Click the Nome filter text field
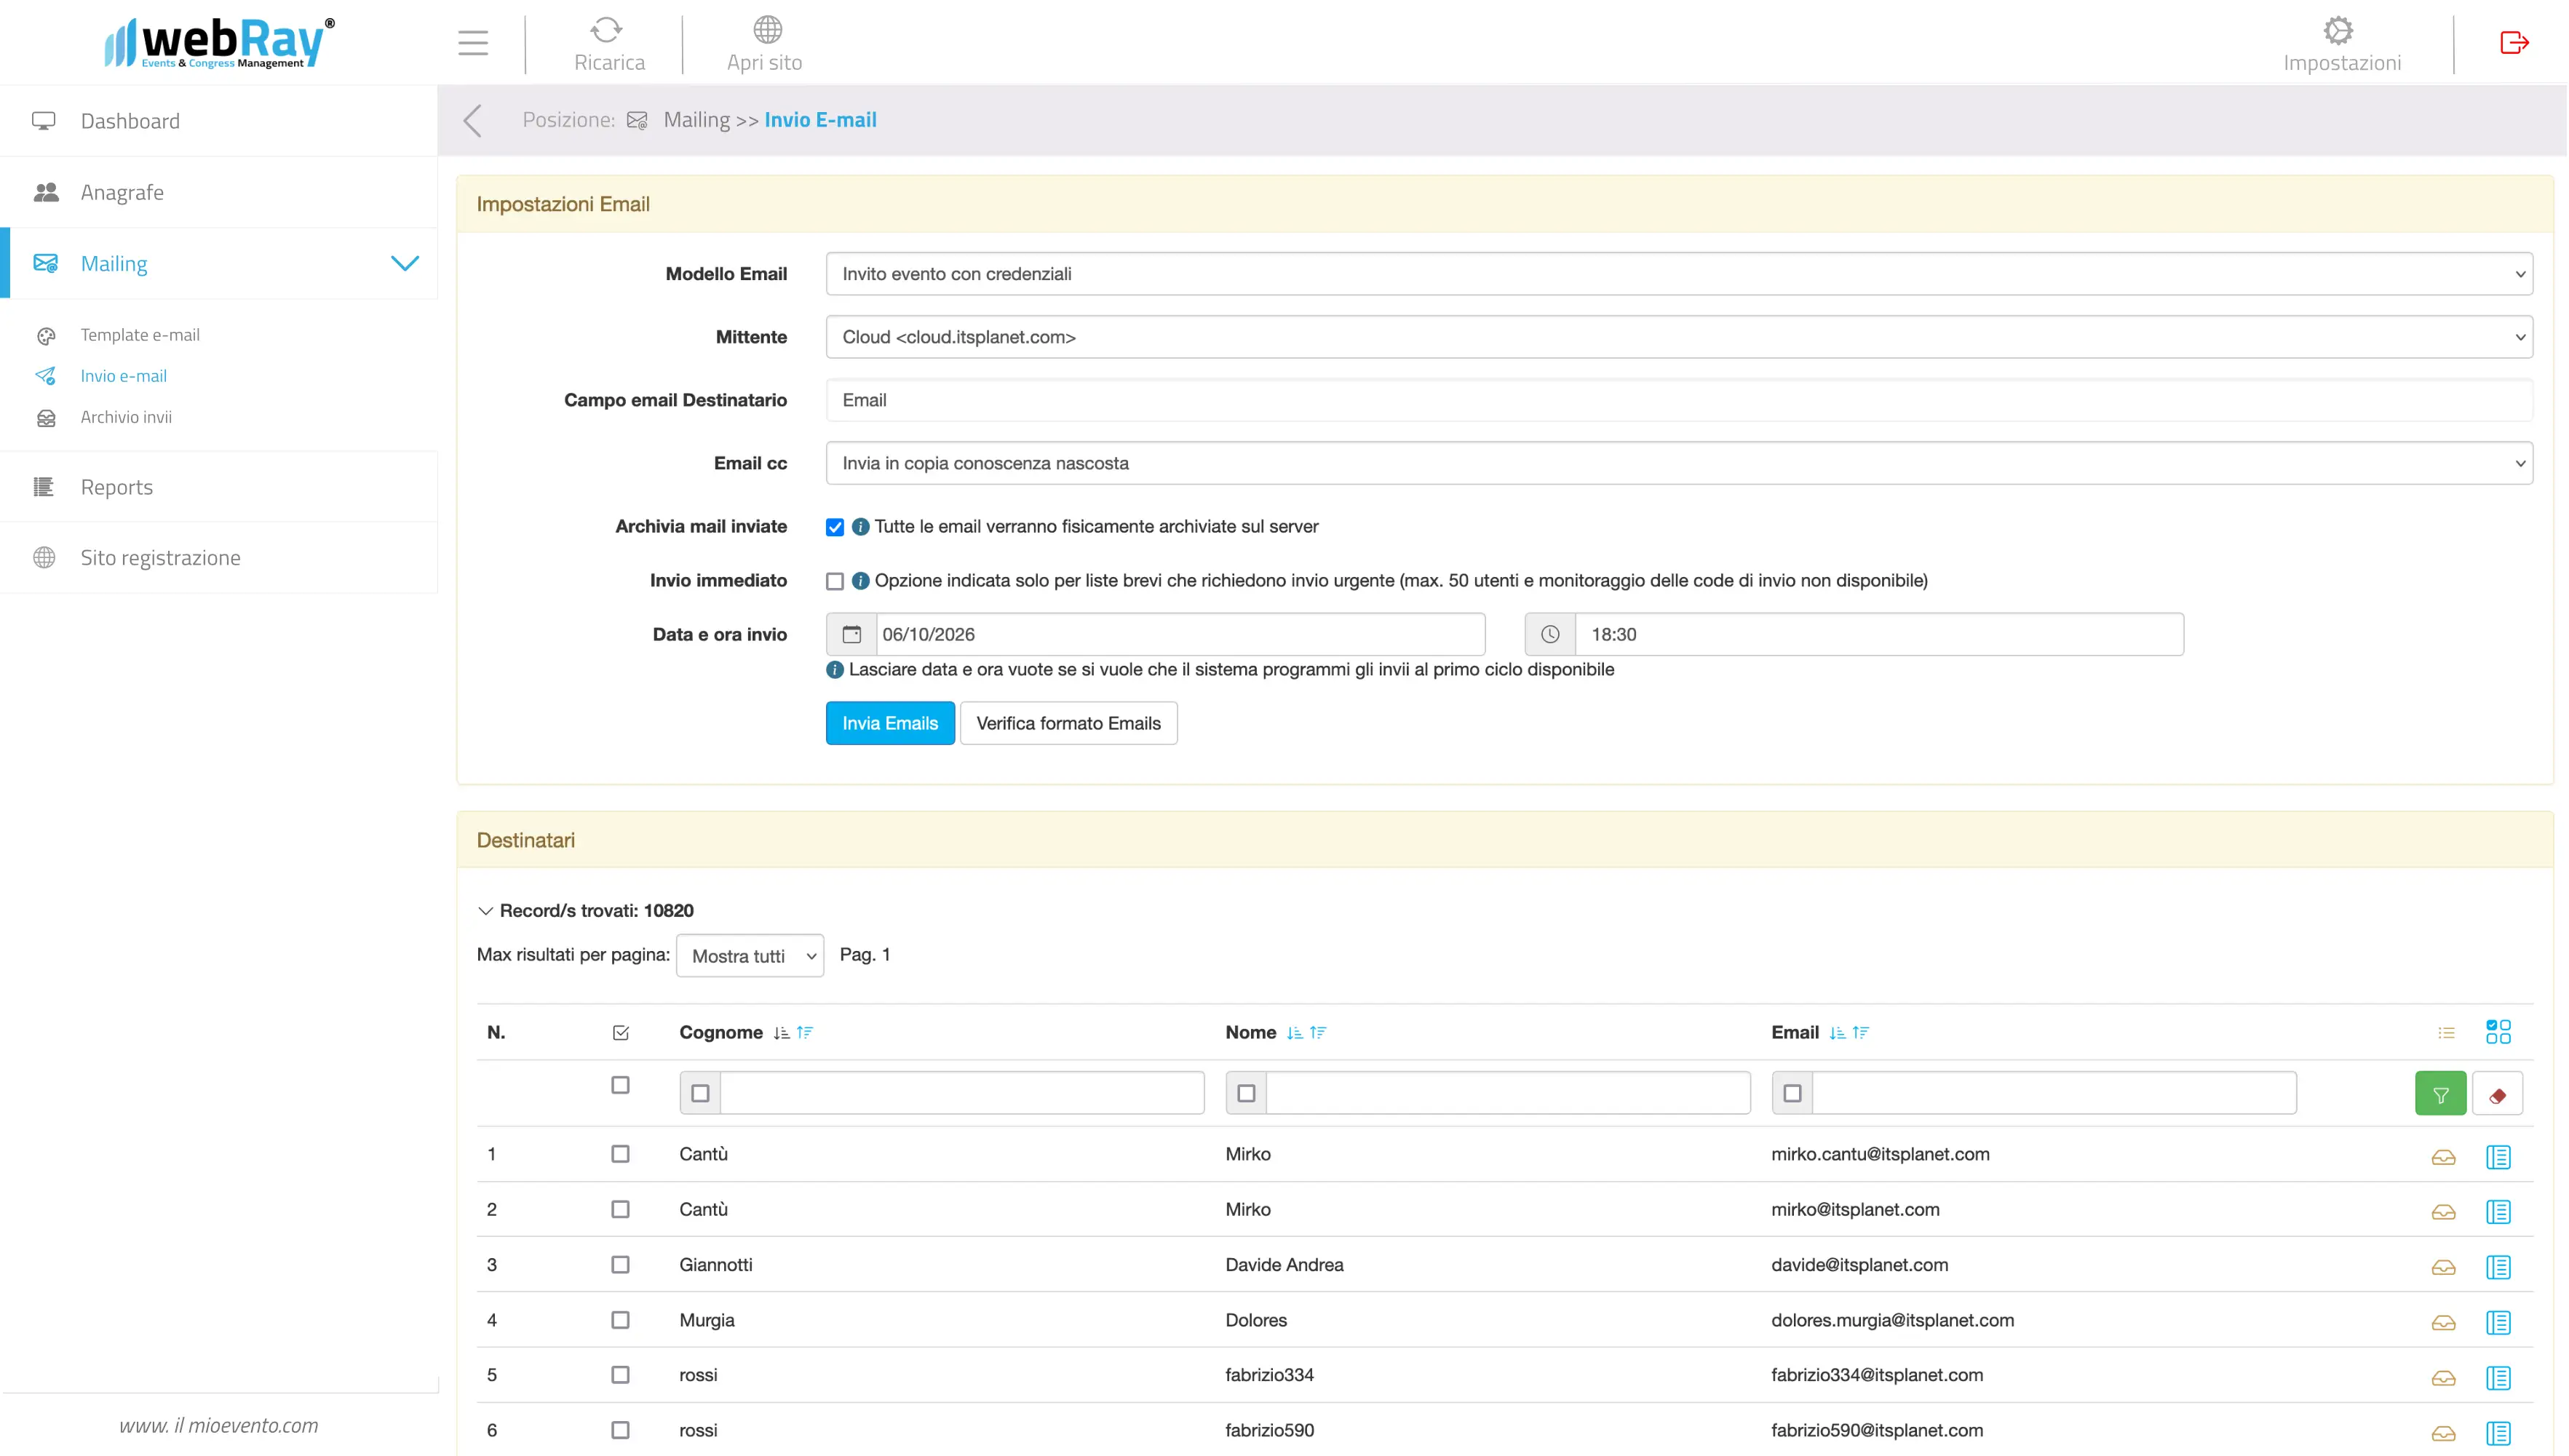 (x=1508, y=1093)
